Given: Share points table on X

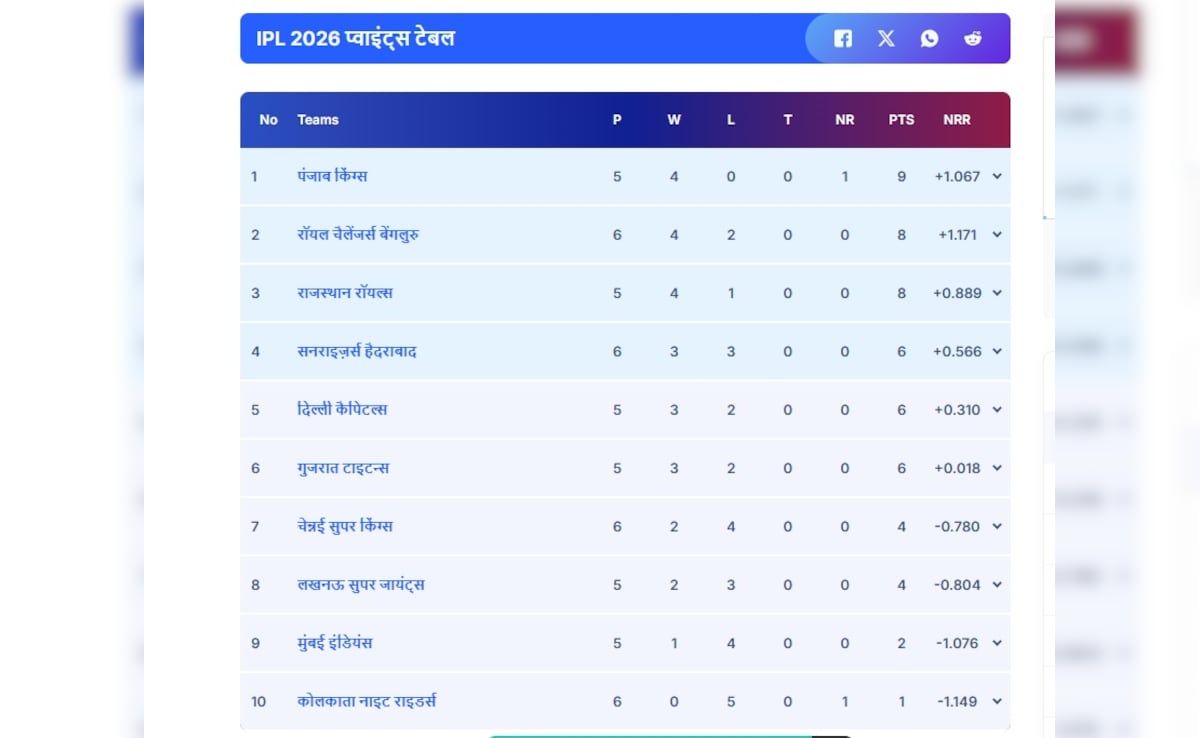Looking at the screenshot, I should 886,38.
